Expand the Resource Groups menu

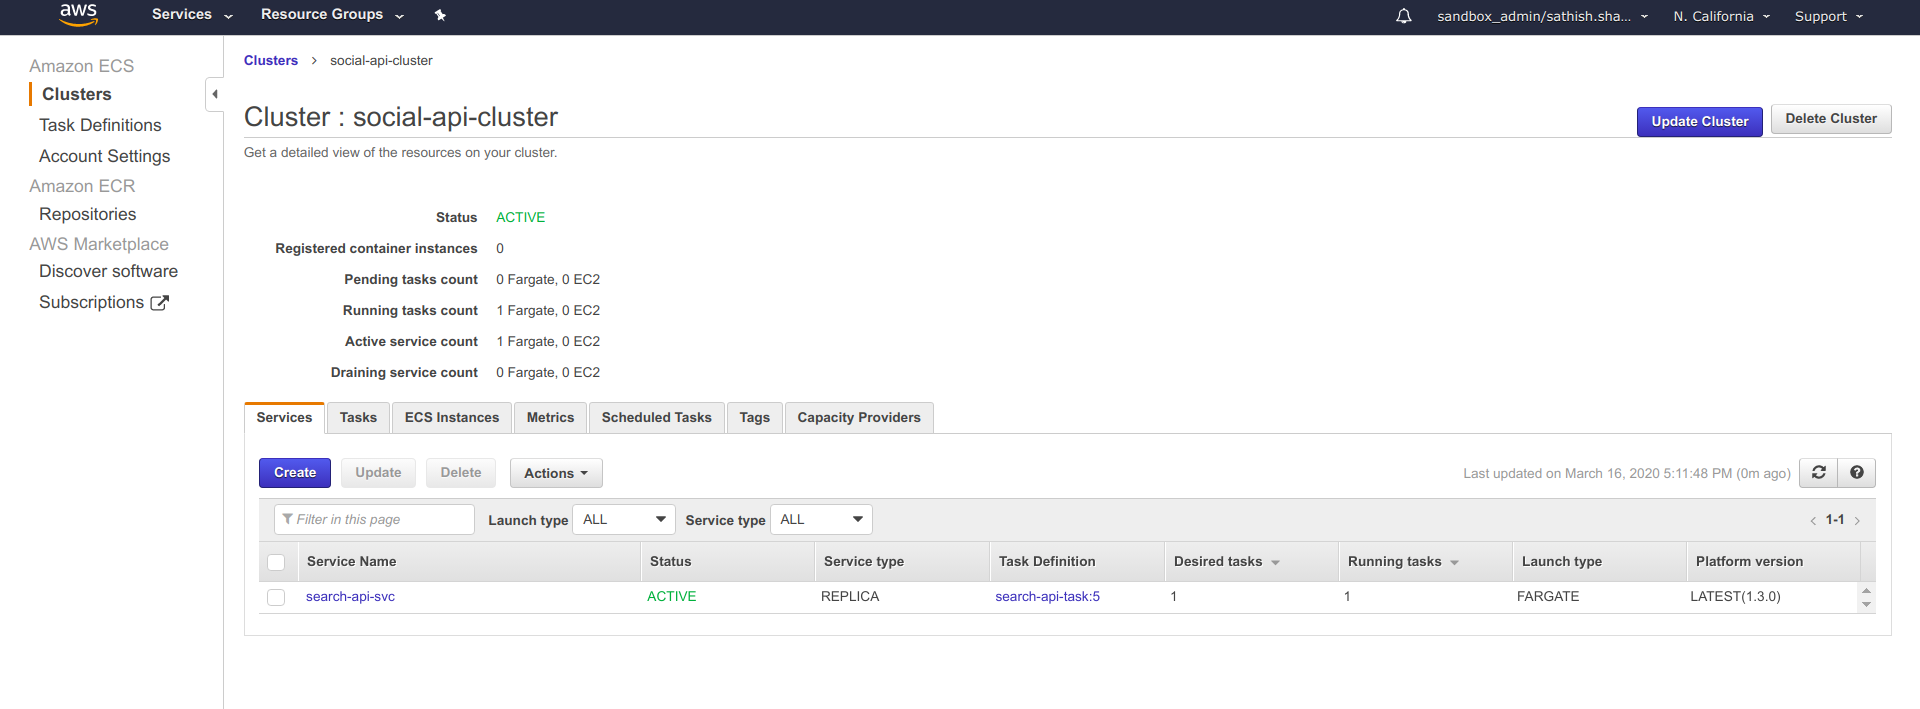coord(332,15)
